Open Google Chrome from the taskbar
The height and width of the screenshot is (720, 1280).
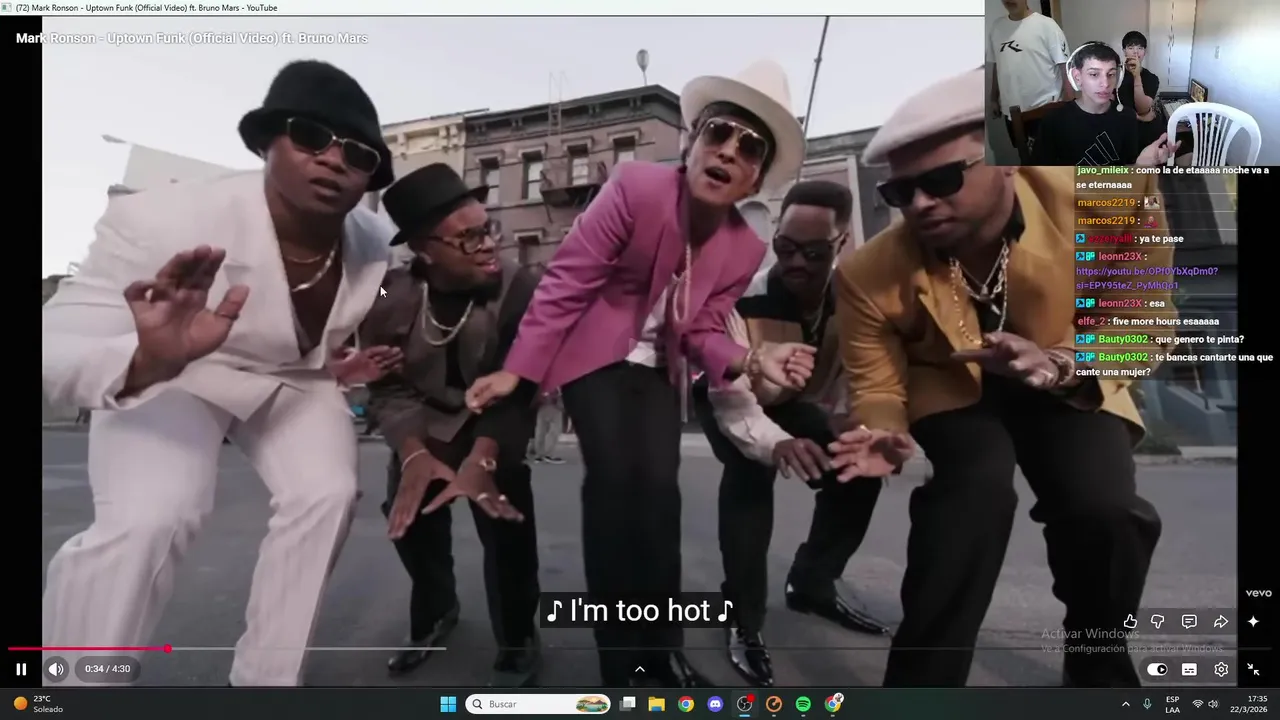tap(686, 704)
